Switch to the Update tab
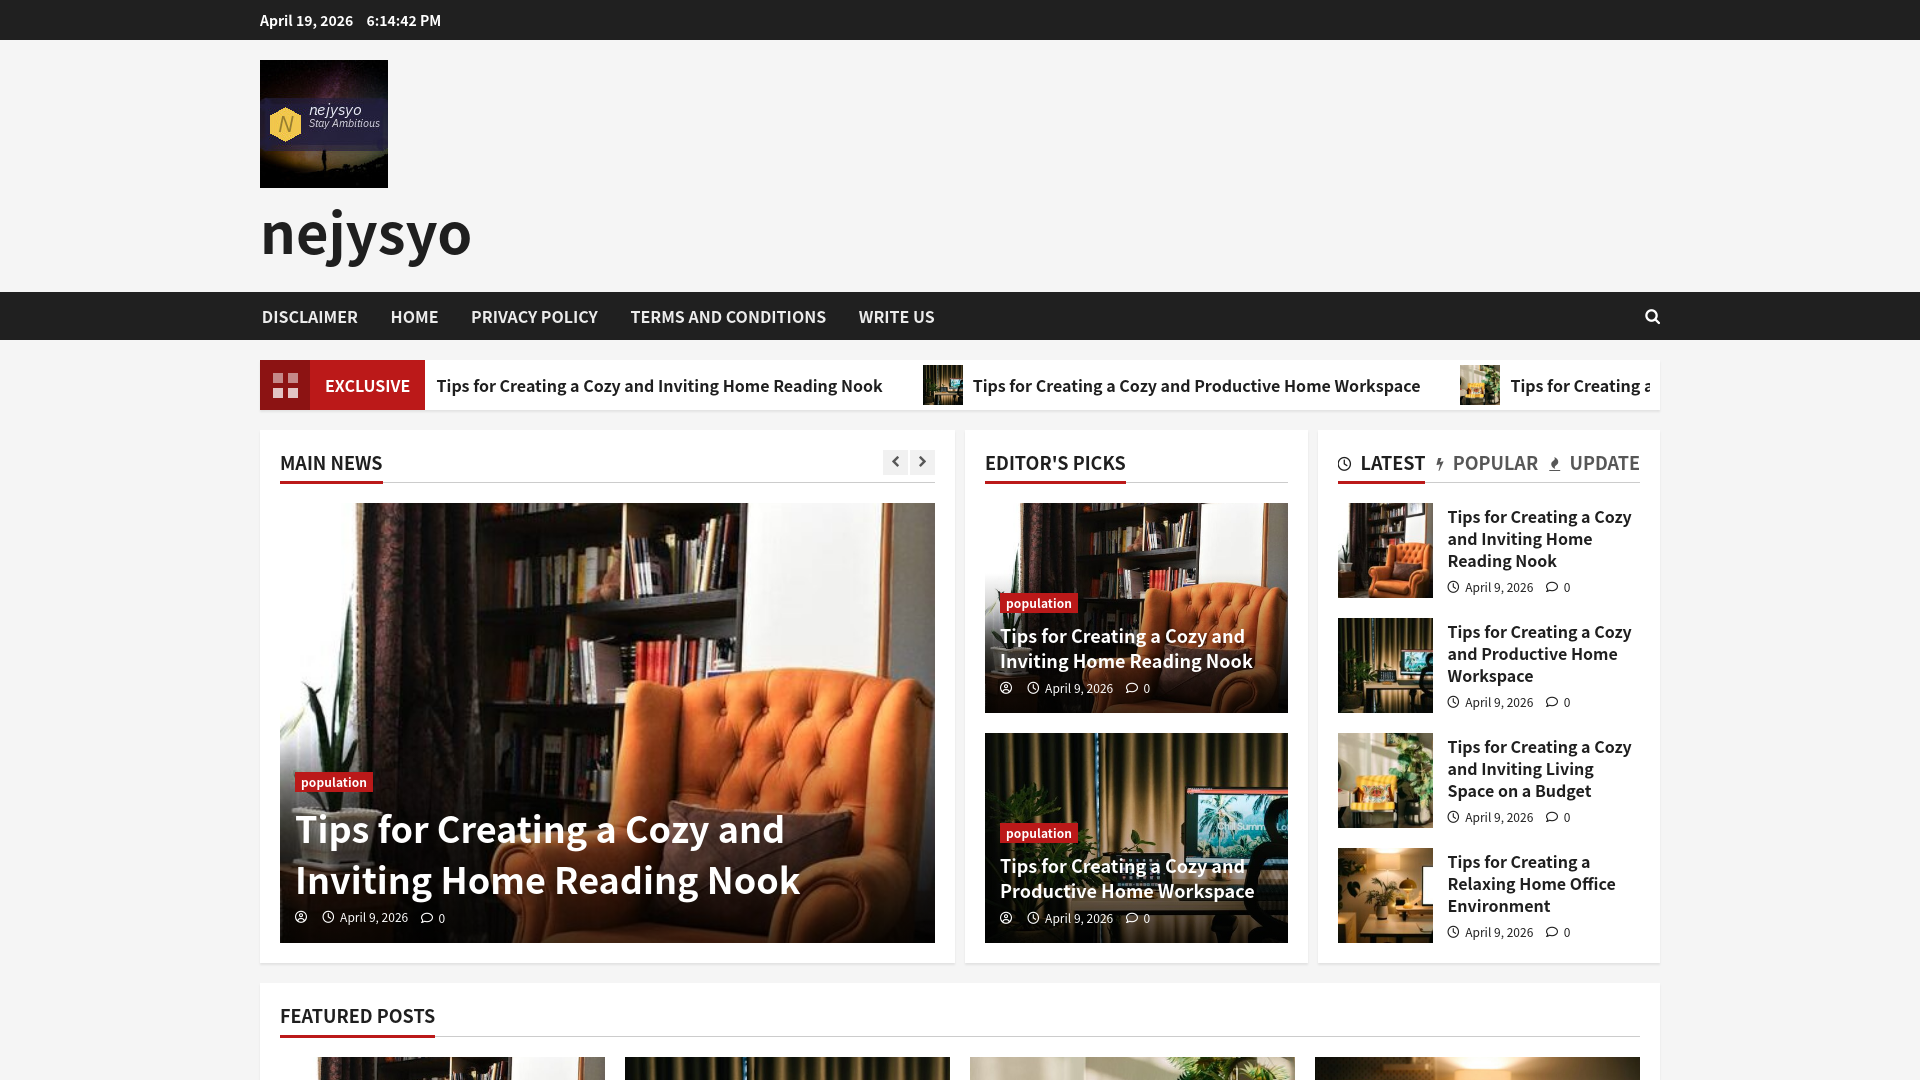This screenshot has height=1080, width=1920. click(x=1594, y=463)
